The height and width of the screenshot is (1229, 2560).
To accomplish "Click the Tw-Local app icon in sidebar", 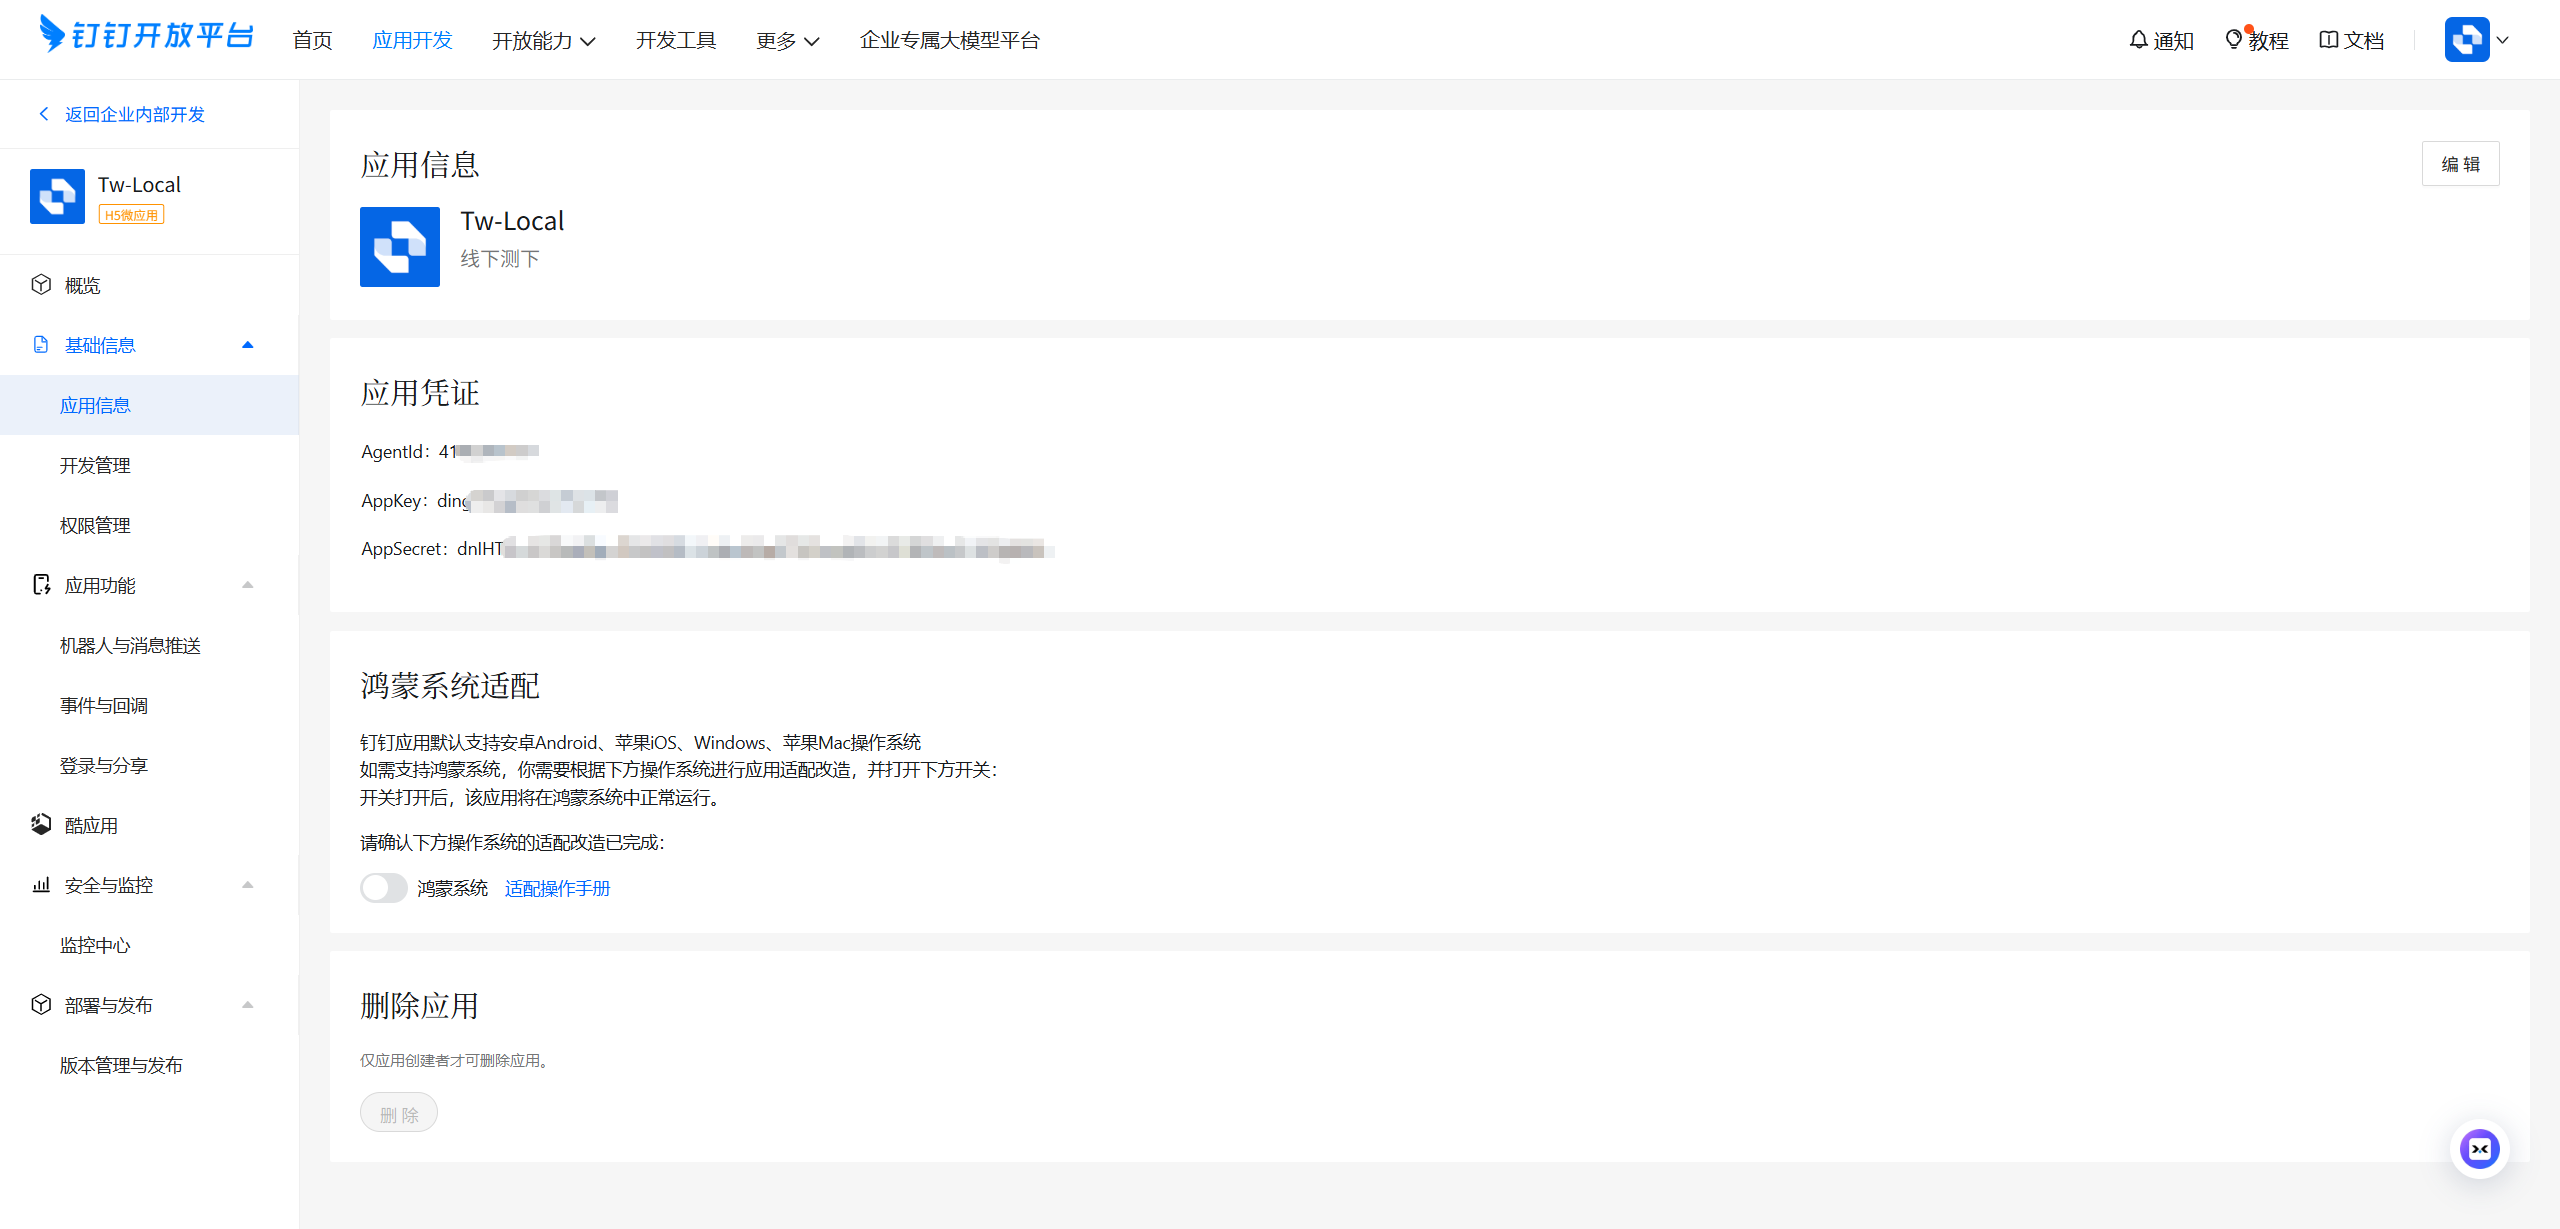I will click(x=57, y=196).
